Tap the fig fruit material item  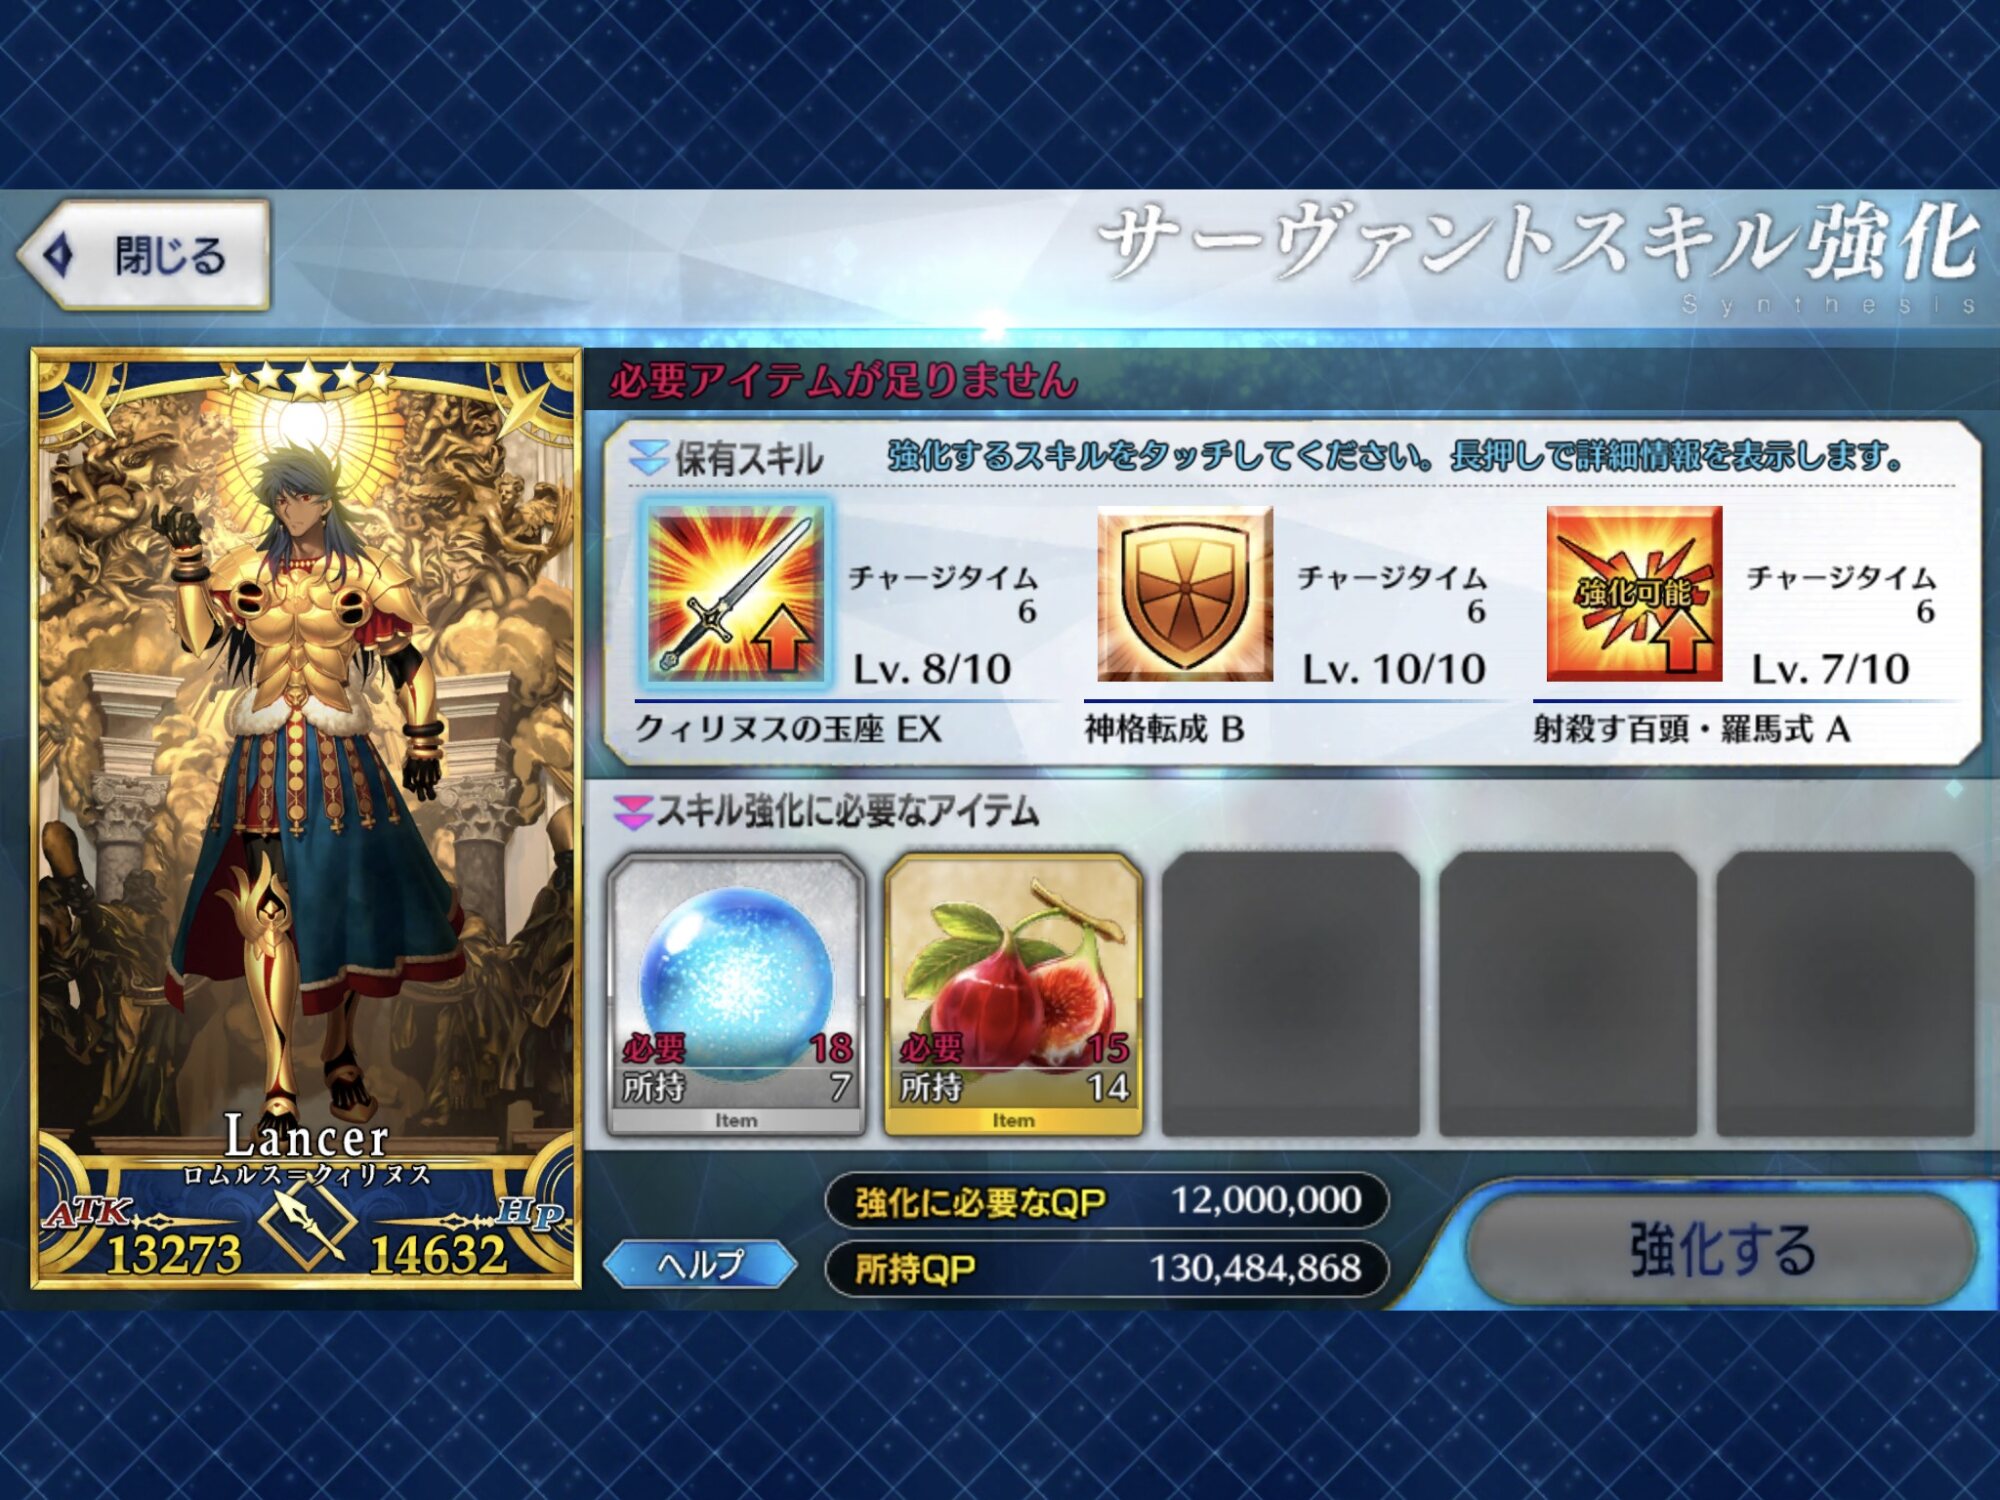tap(1013, 994)
